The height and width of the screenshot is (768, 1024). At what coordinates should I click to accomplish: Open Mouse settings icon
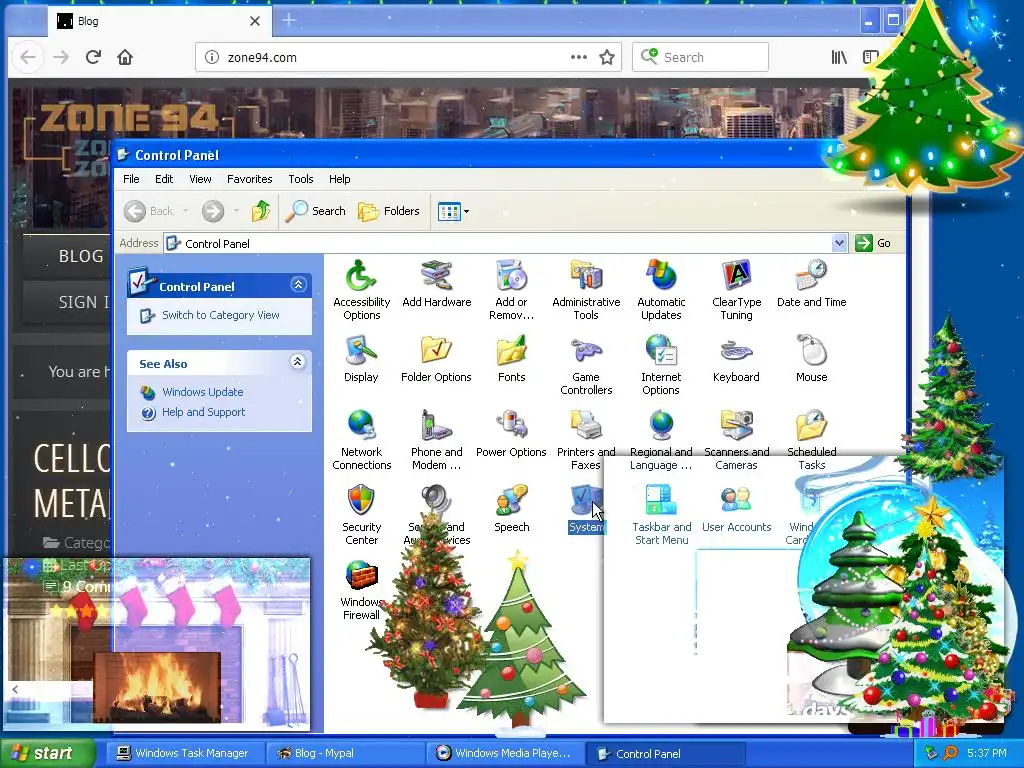[x=811, y=359]
